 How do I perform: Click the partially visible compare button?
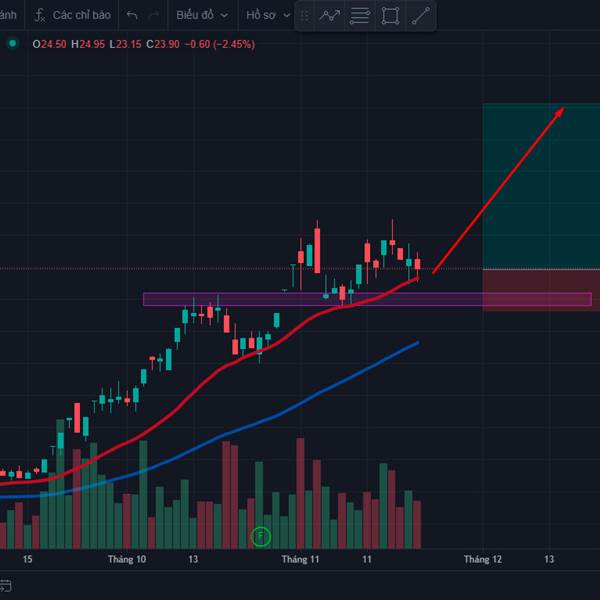point(8,15)
